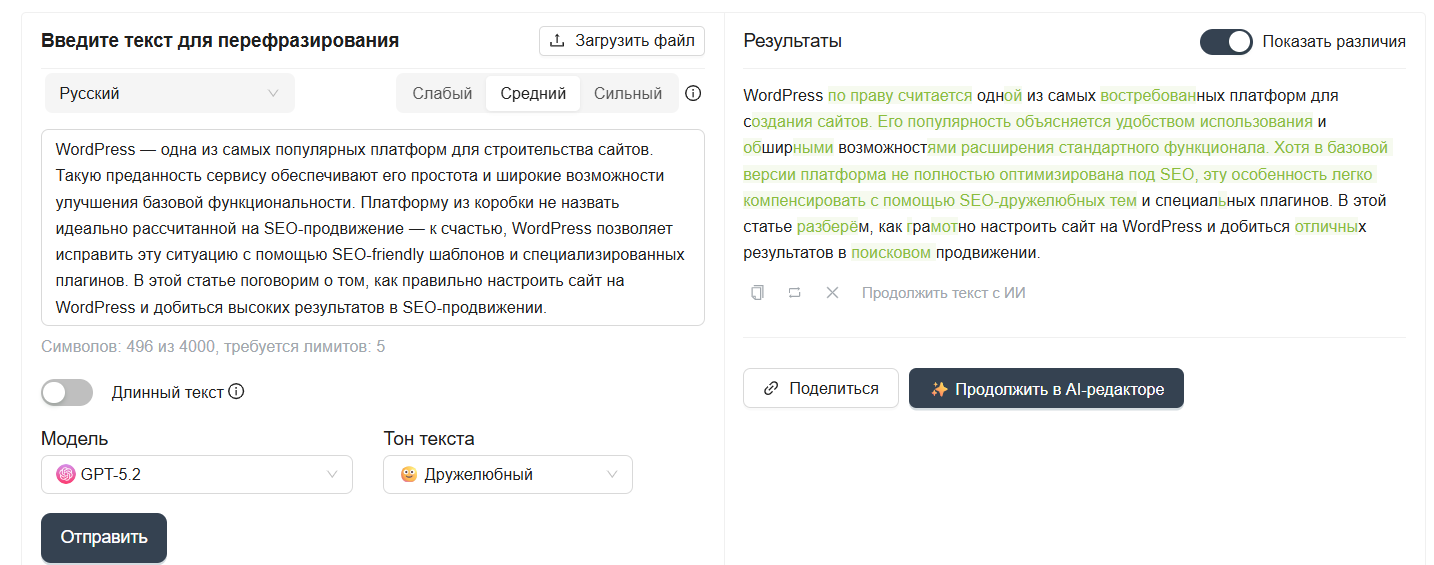
Task: Click the Поделиться link button
Action: [820, 388]
